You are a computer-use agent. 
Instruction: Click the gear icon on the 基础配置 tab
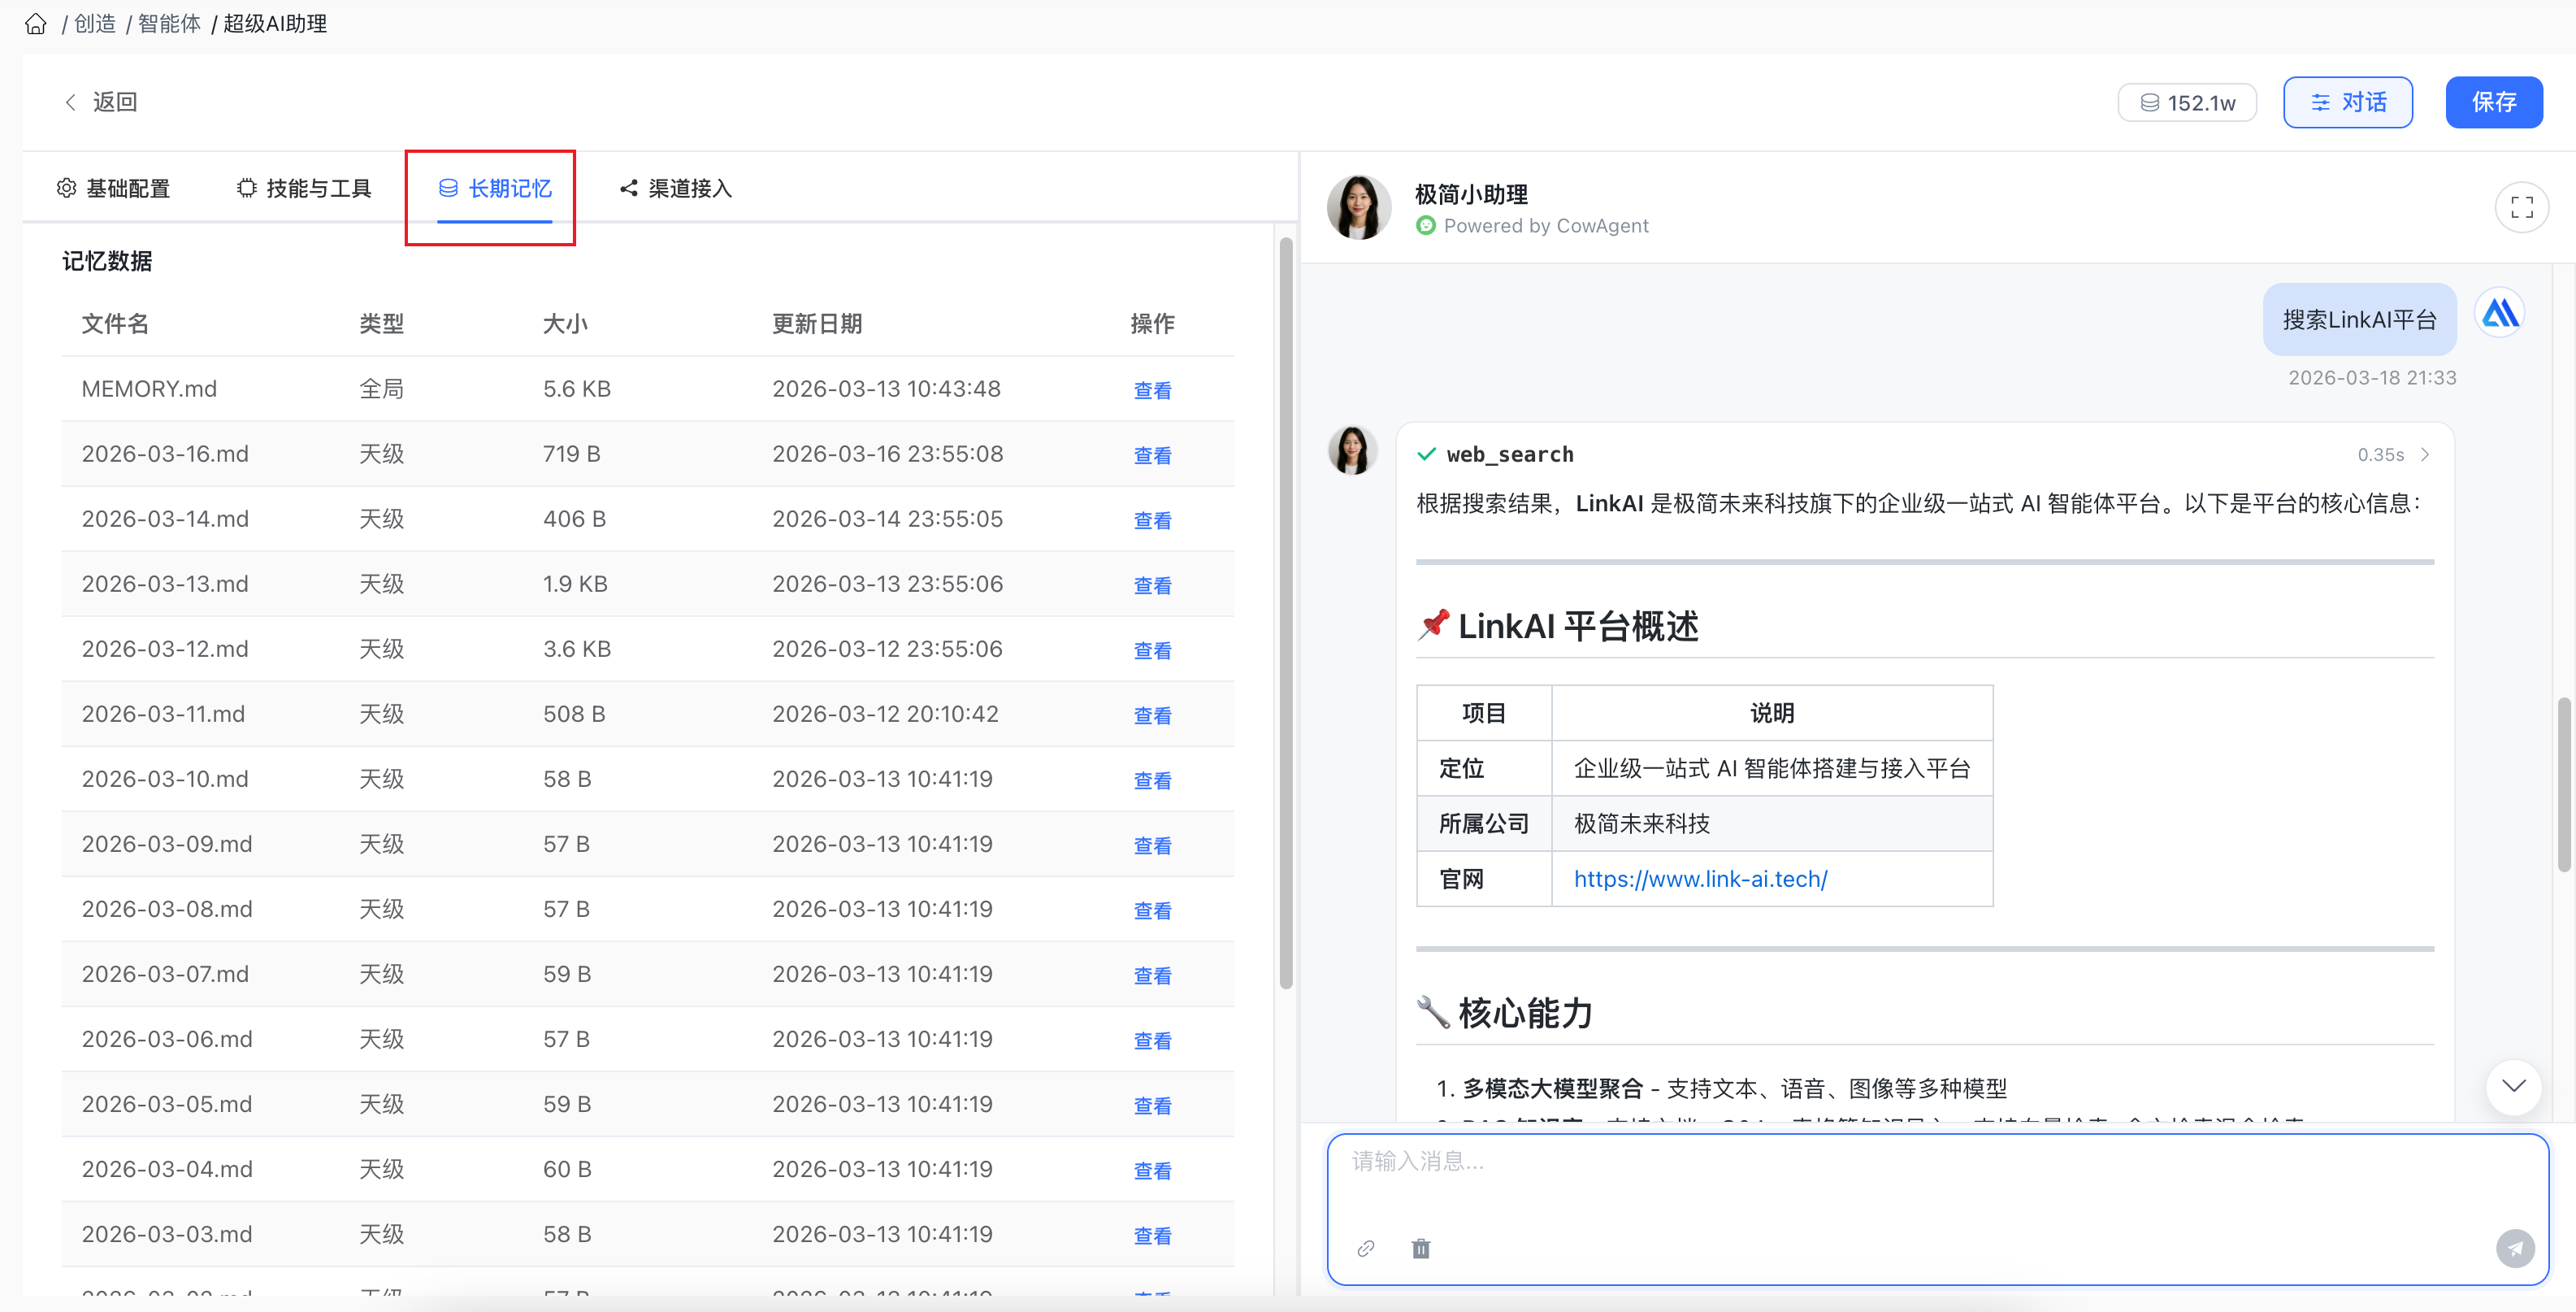[x=66, y=187]
